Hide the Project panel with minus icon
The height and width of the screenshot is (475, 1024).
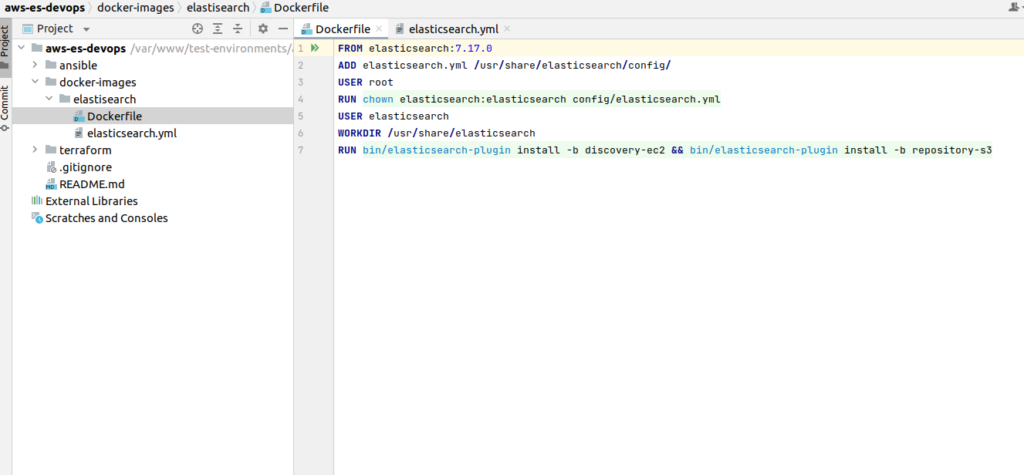(x=283, y=29)
